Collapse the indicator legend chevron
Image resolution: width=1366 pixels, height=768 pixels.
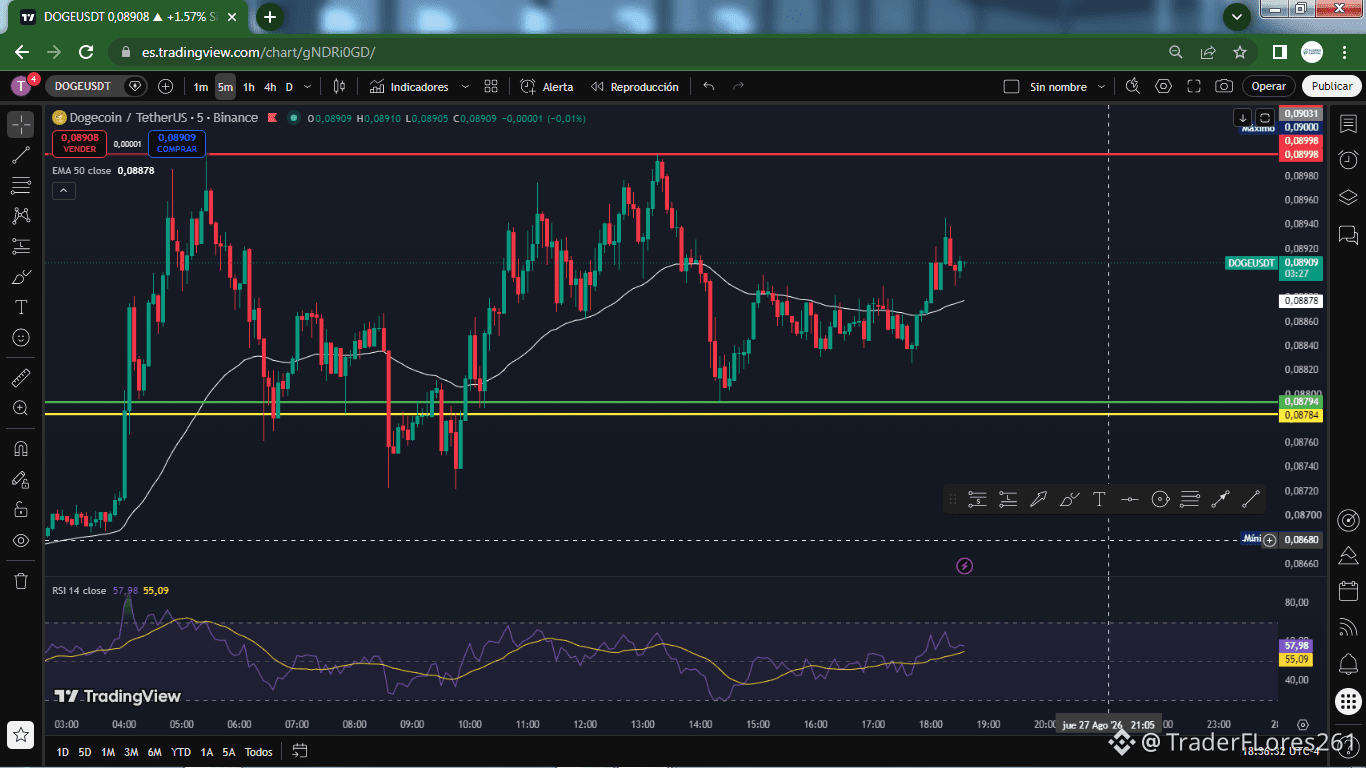coord(63,191)
